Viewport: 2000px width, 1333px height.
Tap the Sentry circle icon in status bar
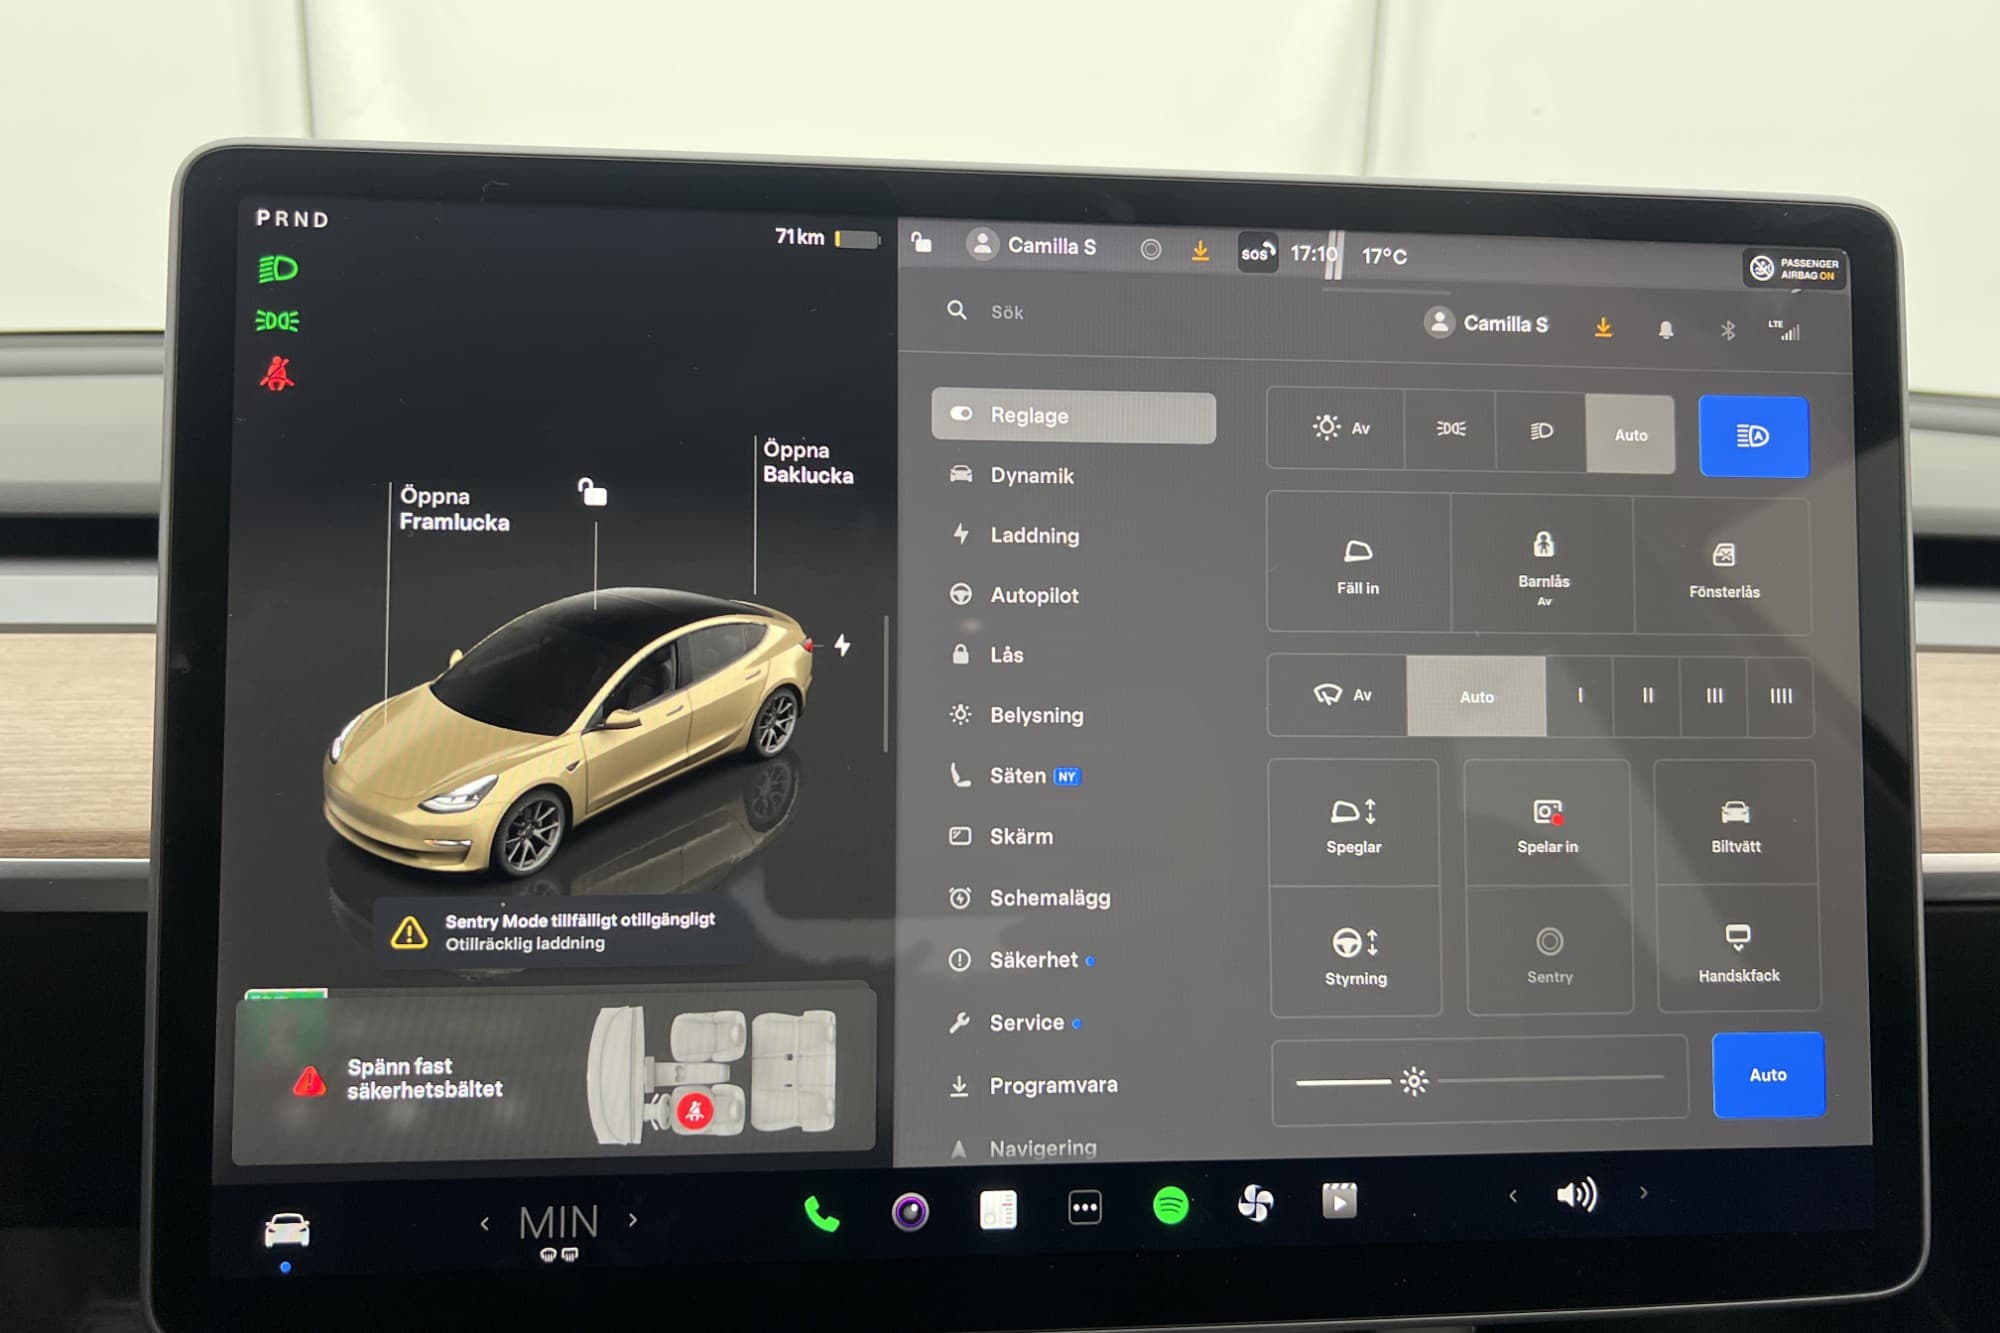(x=1151, y=249)
